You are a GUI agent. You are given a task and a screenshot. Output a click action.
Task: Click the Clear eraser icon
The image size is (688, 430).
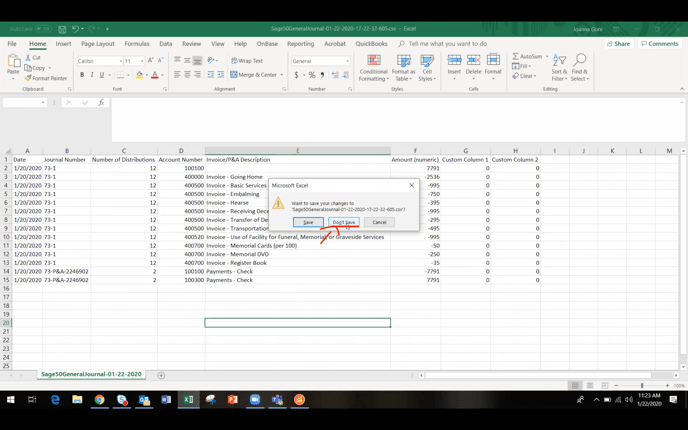(x=516, y=76)
